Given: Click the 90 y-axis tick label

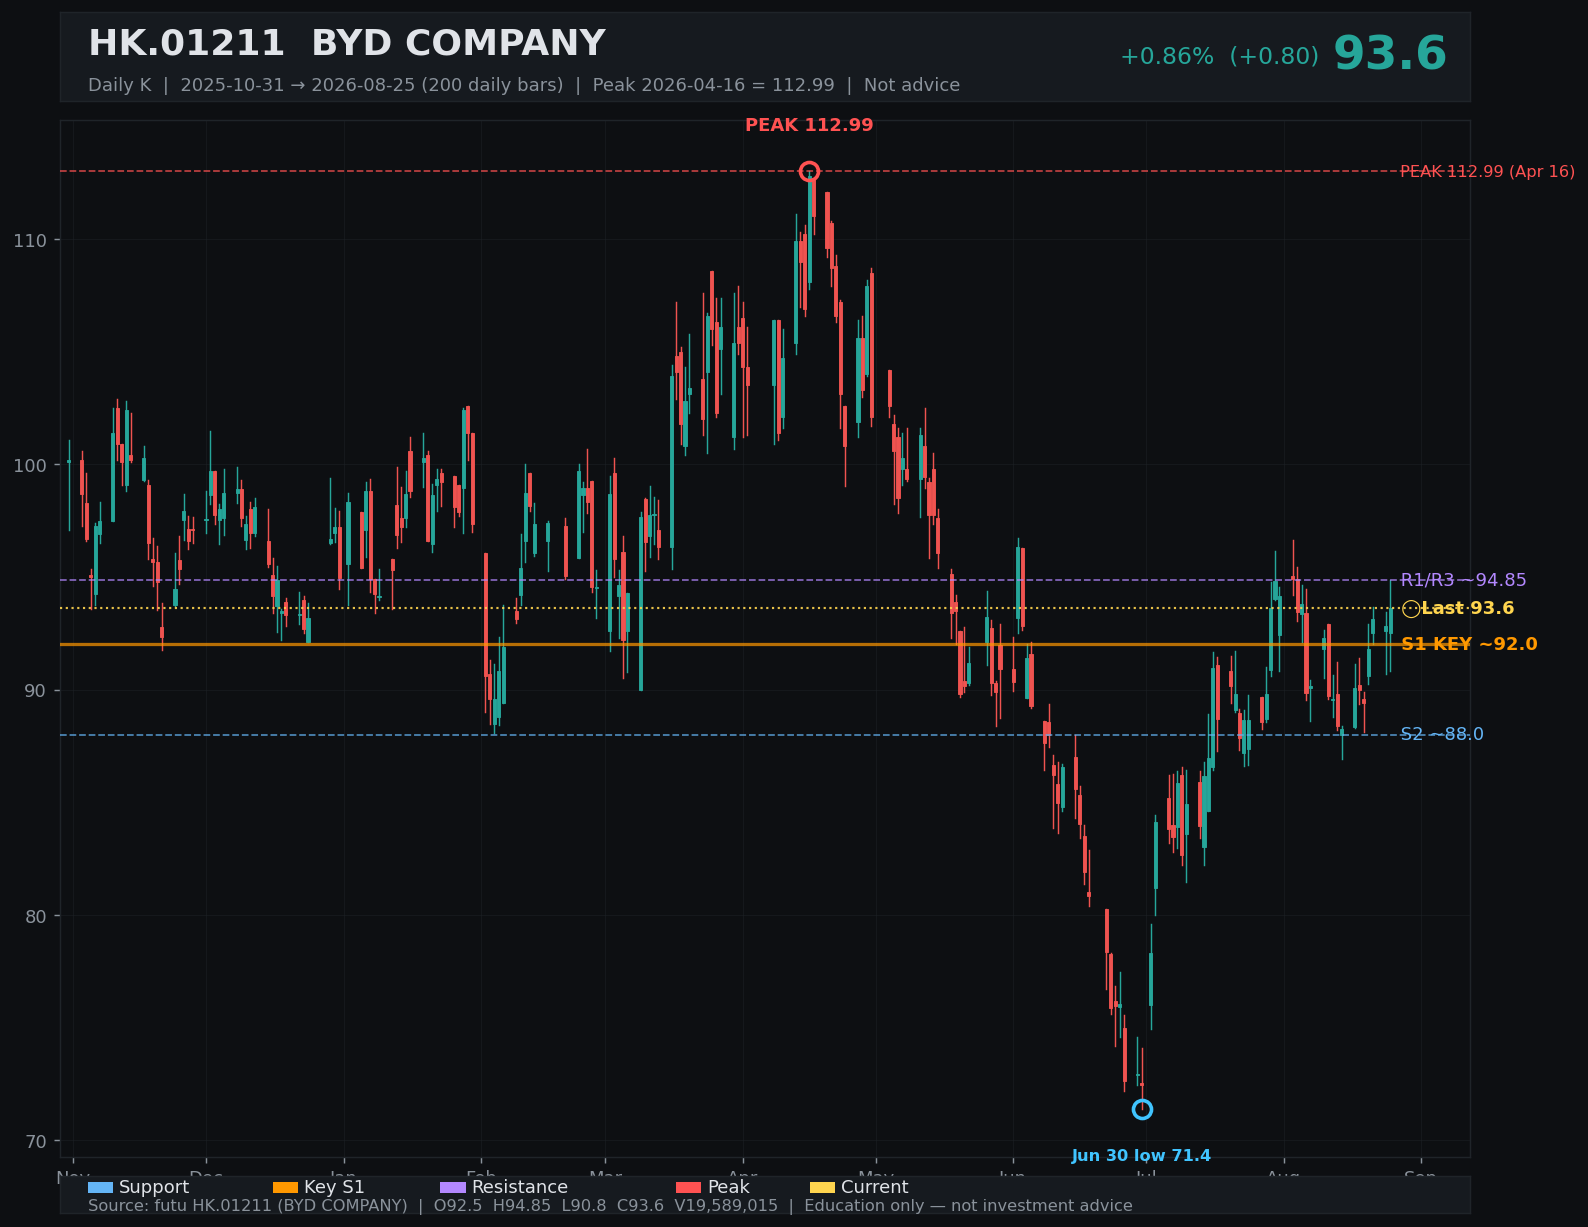Looking at the screenshot, I should tap(35, 691).
